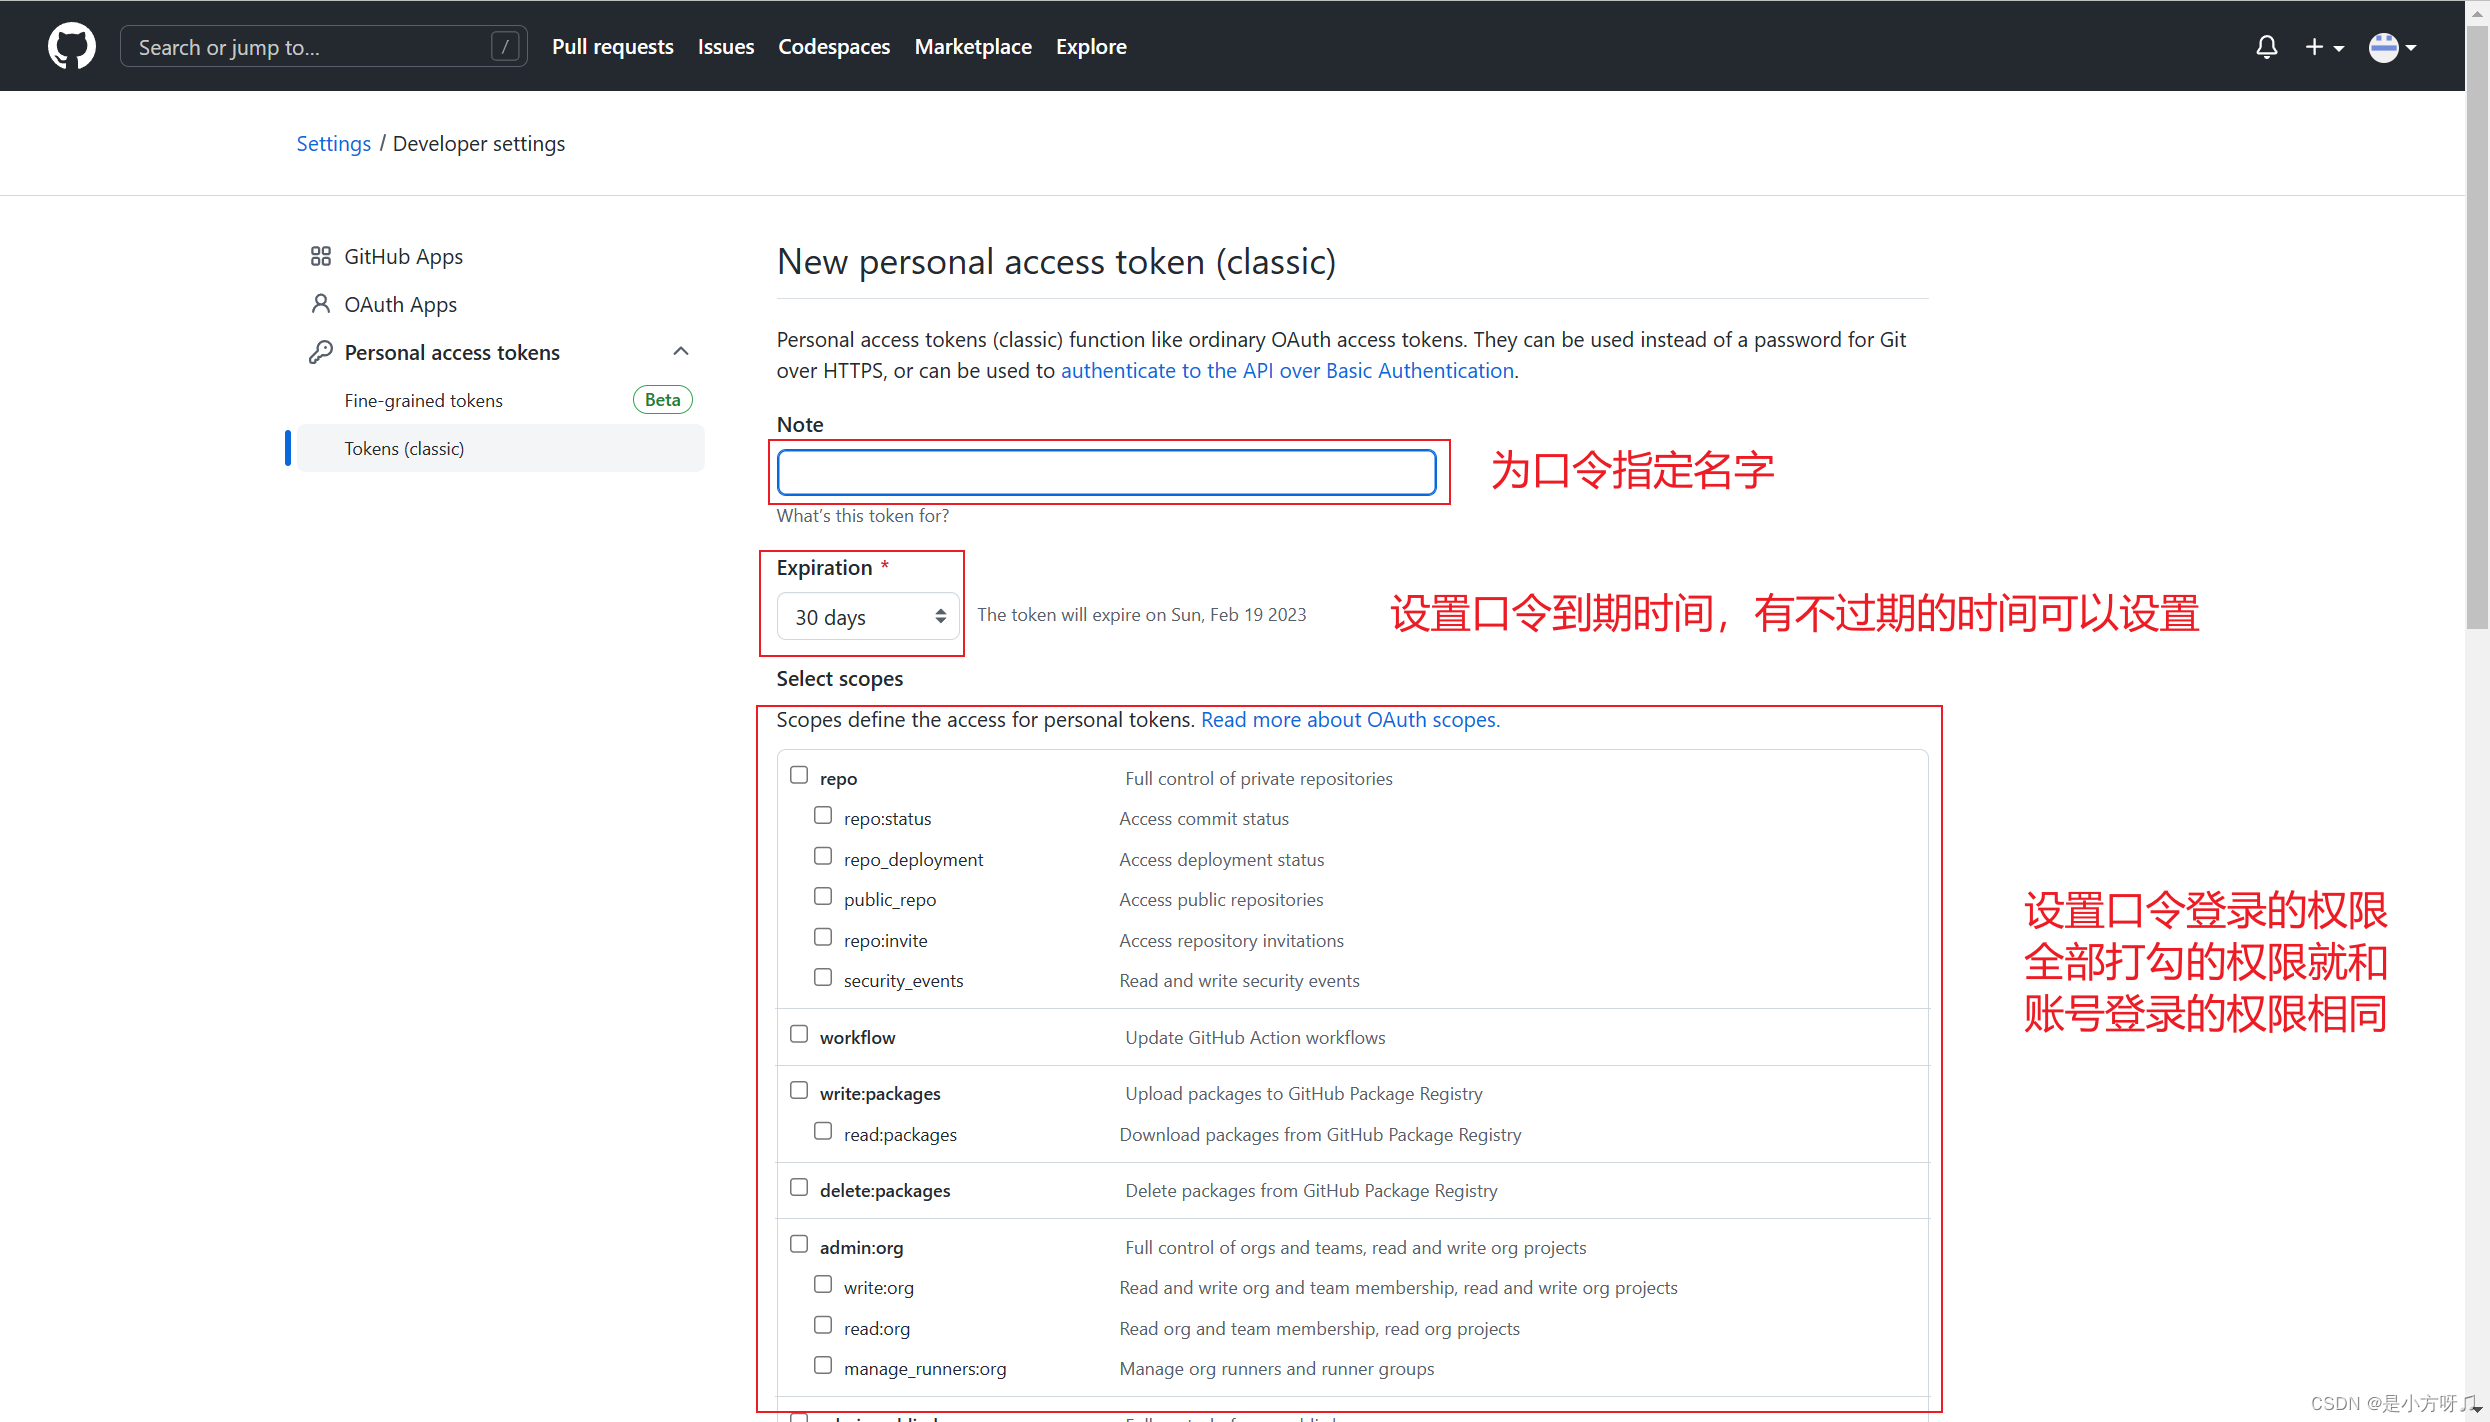
Task: Enable the repo_deployment scope
Action: coord(823,856)
